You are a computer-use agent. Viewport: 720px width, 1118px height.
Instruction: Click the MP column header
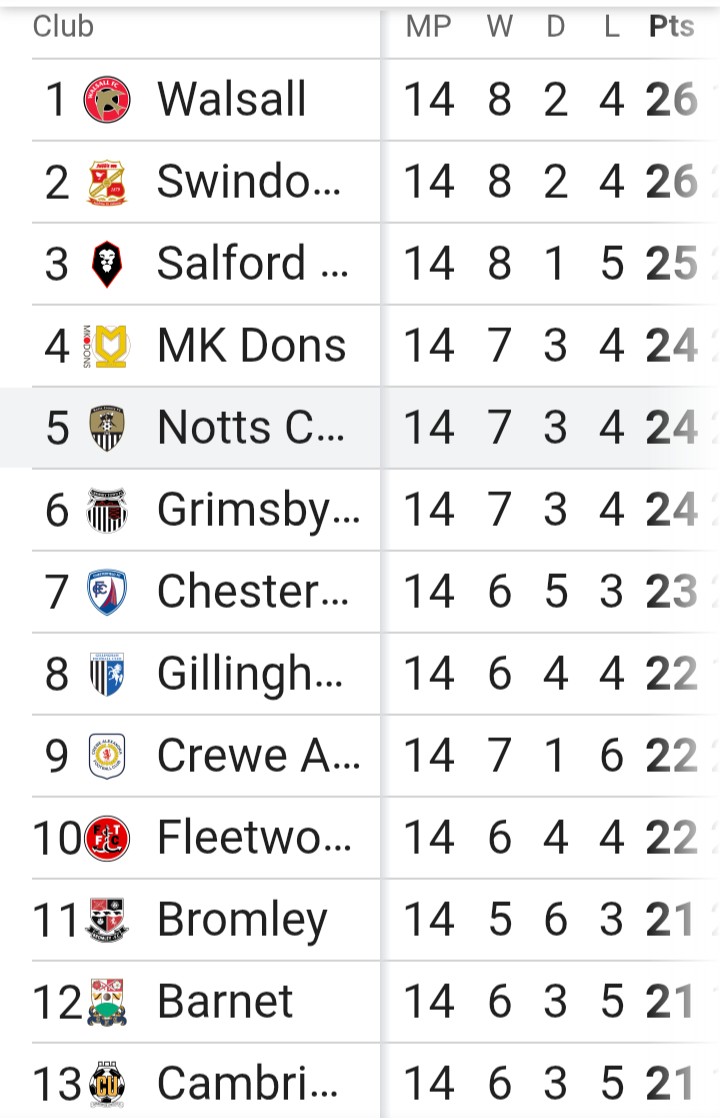[428, 27]
